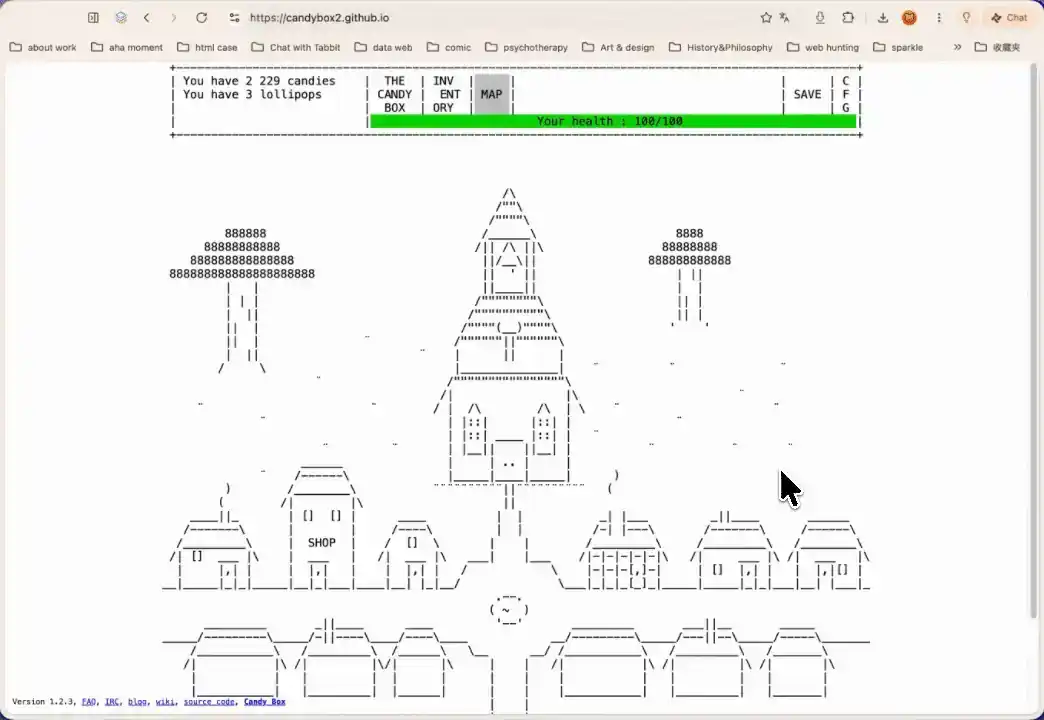Open the layered workspaces icon in toolbar
The image size is (1044, 720).
tap(121, 18)
